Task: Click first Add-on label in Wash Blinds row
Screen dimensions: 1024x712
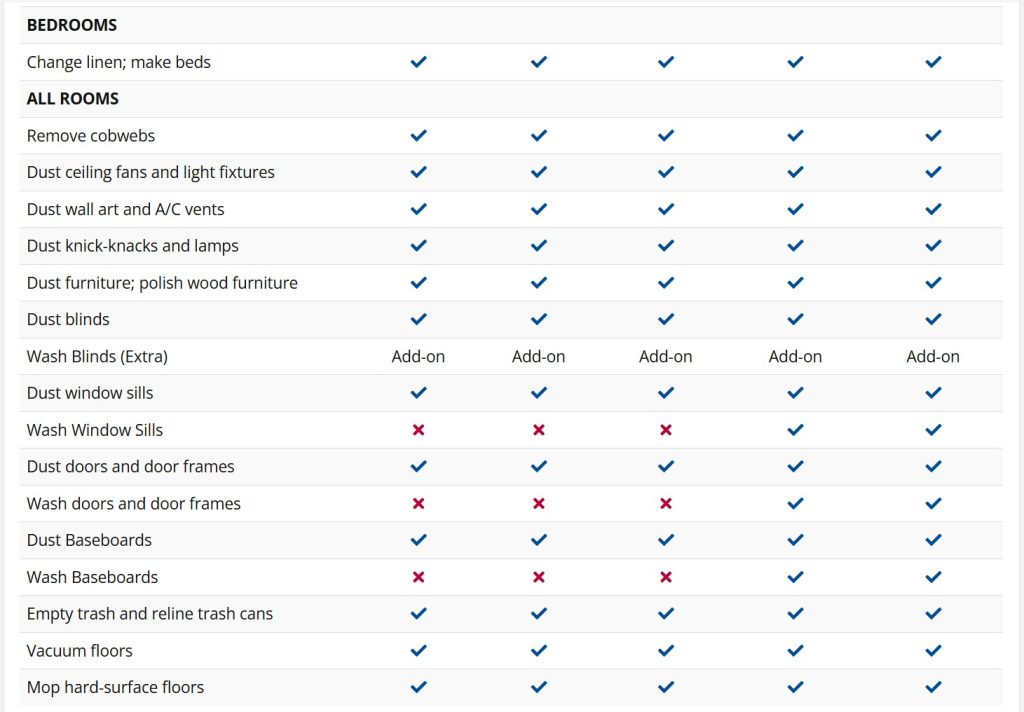Action: click(x=418, y=357)
